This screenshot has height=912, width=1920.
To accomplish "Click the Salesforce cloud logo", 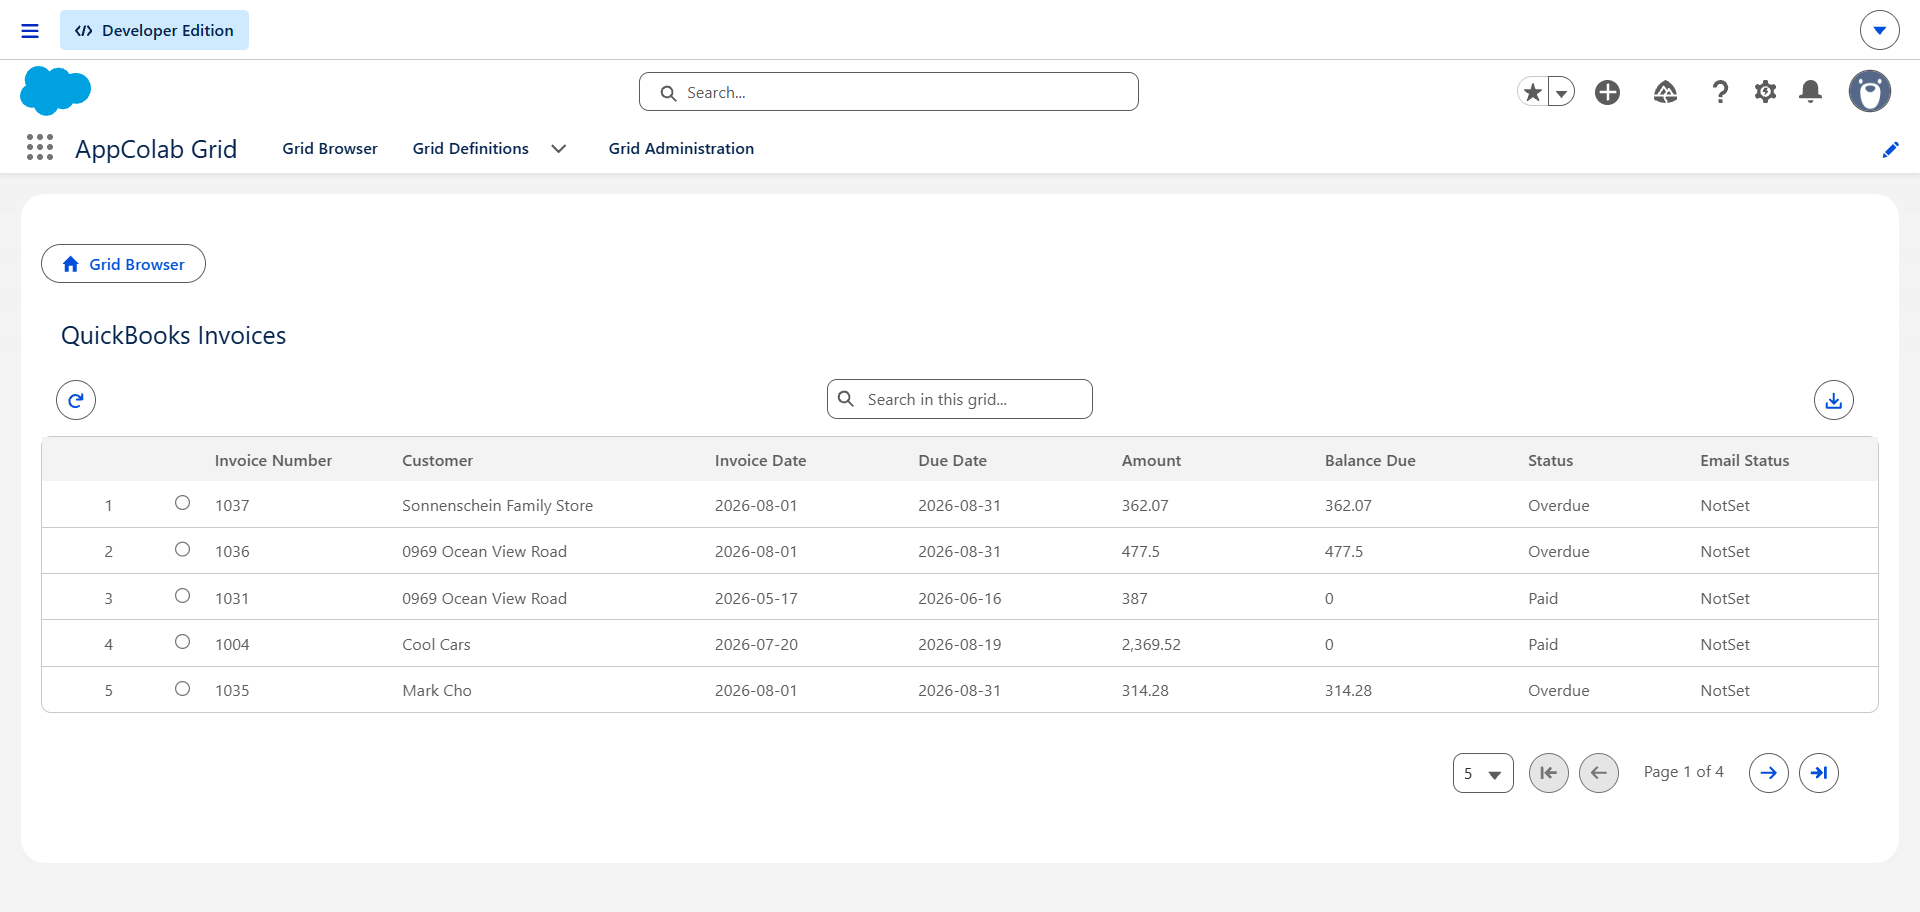I will click(x=55, y=91).
